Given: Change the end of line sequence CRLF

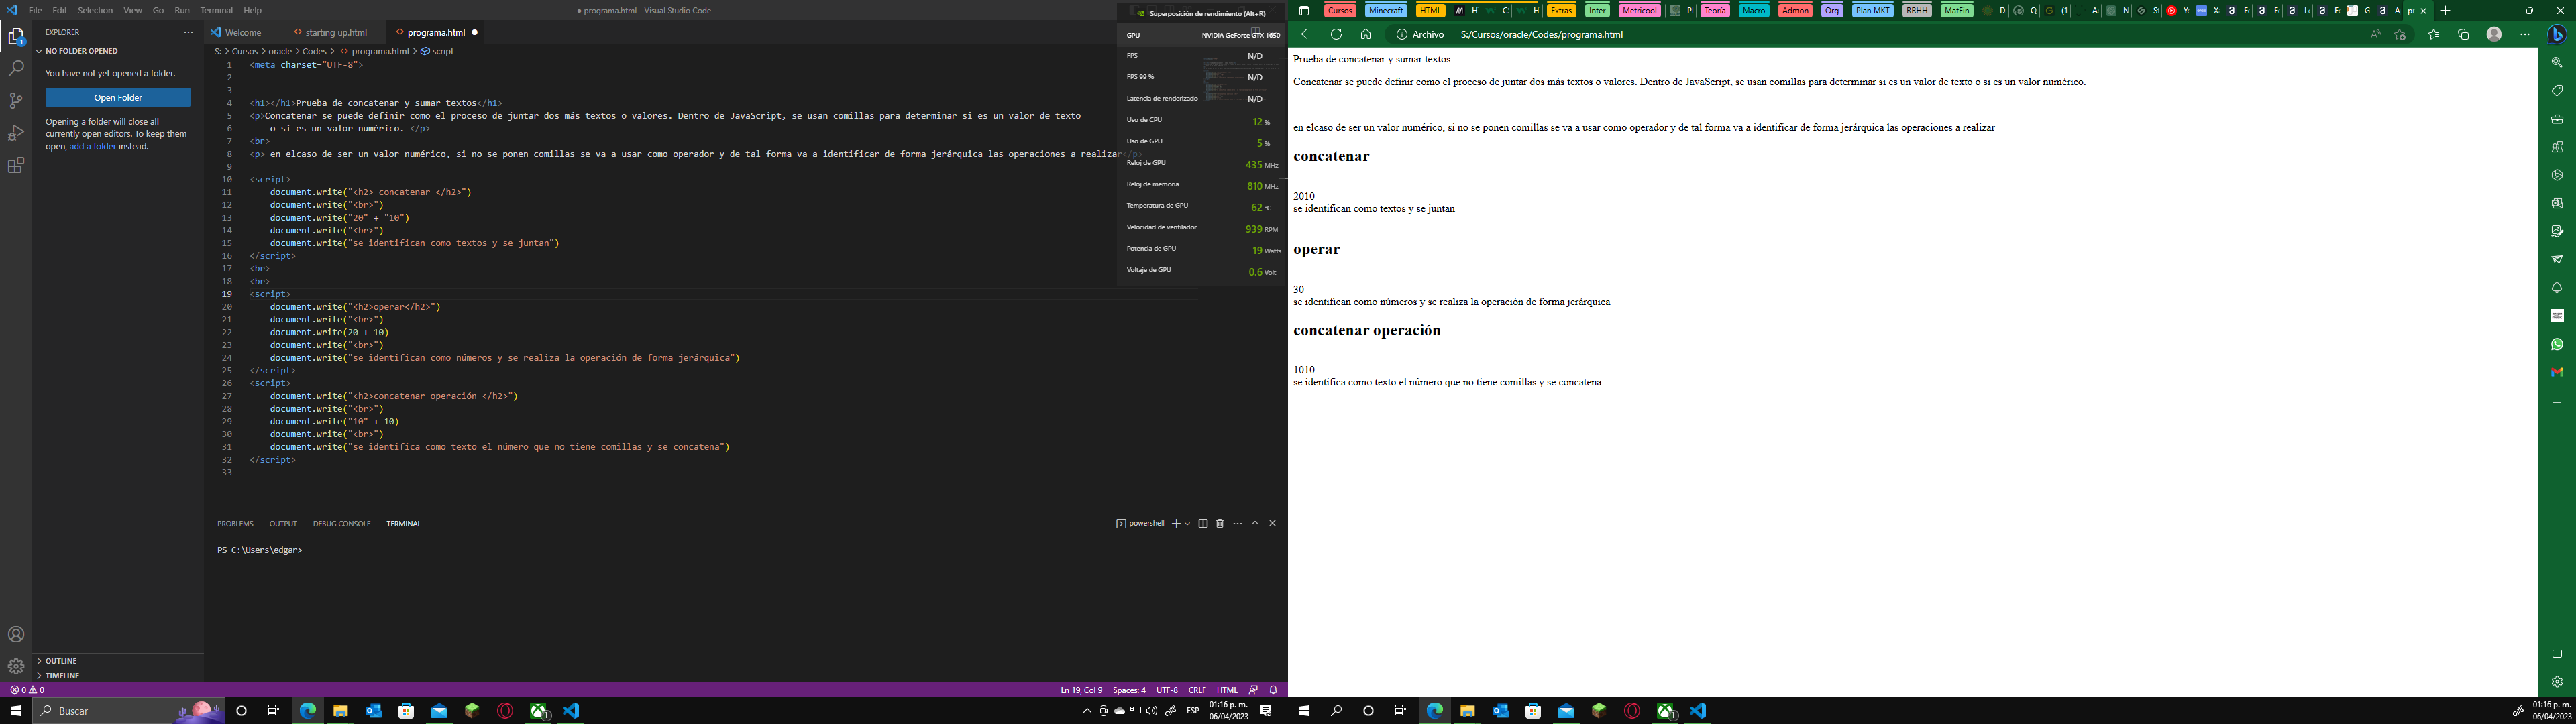Looking at the screenshot, I should coord(1197,690).
